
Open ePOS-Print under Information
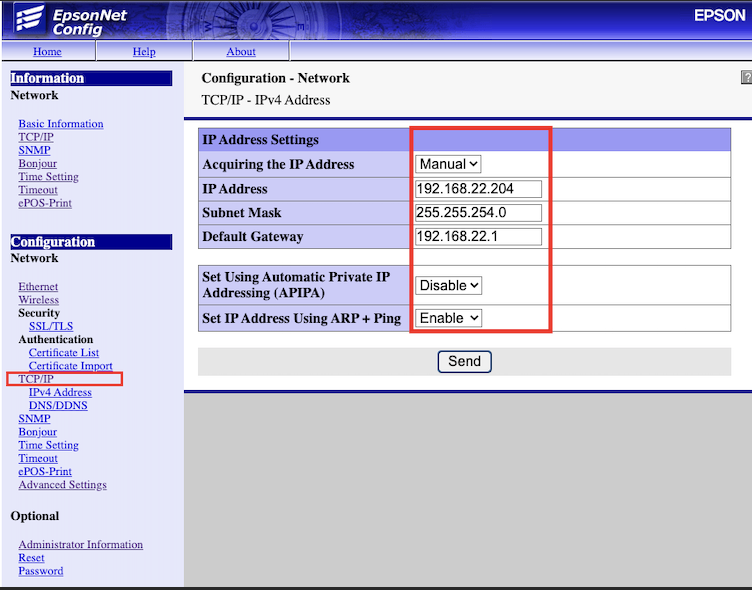(x=45, y=203)
